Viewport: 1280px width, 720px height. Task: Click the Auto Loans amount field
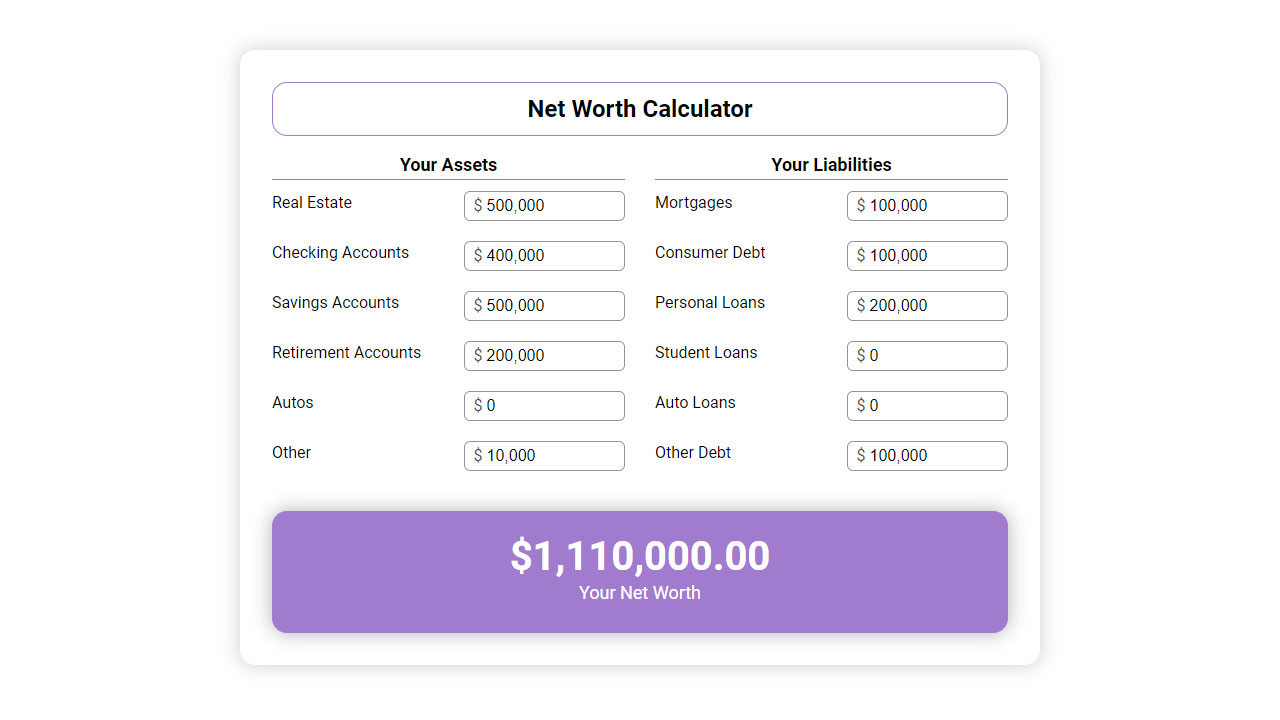(x=927, y=406)
